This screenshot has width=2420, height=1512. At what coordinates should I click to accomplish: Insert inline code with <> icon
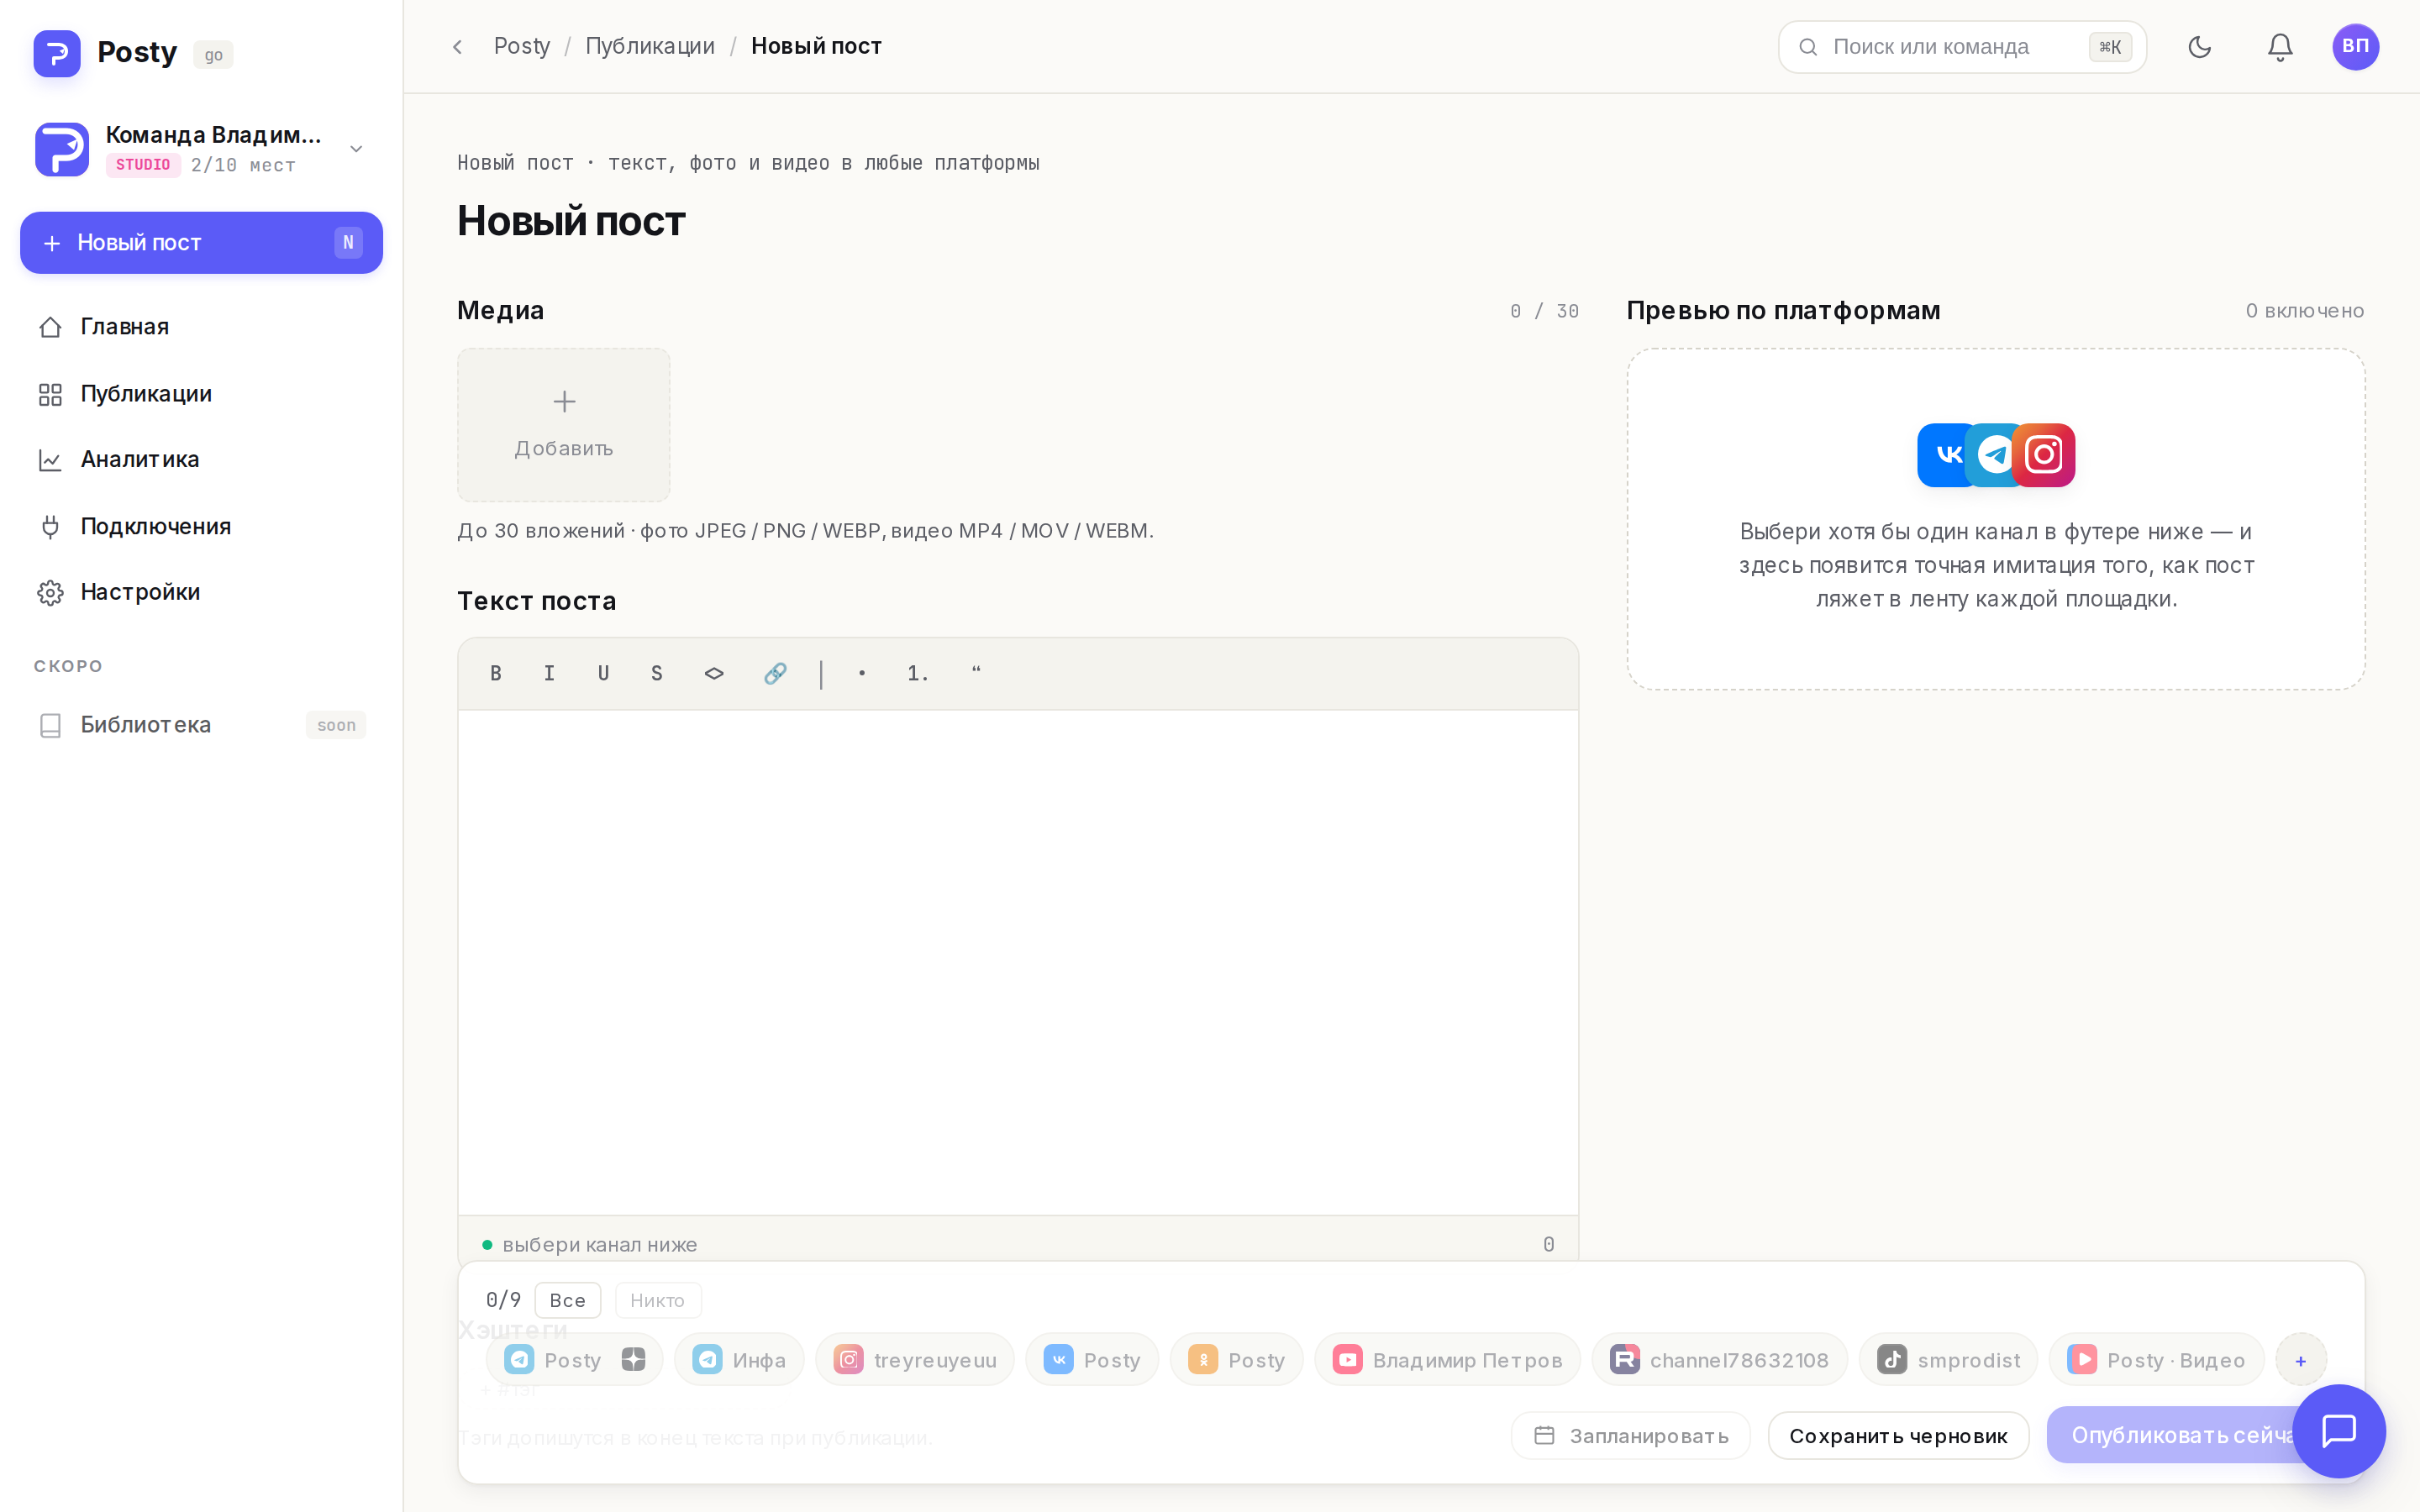714,673
